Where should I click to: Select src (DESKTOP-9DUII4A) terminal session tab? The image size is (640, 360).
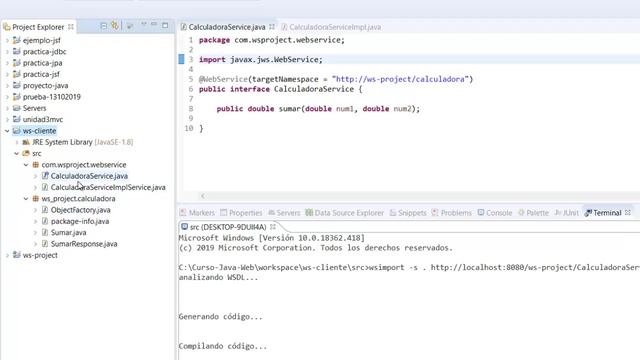(x=224, y=227)
